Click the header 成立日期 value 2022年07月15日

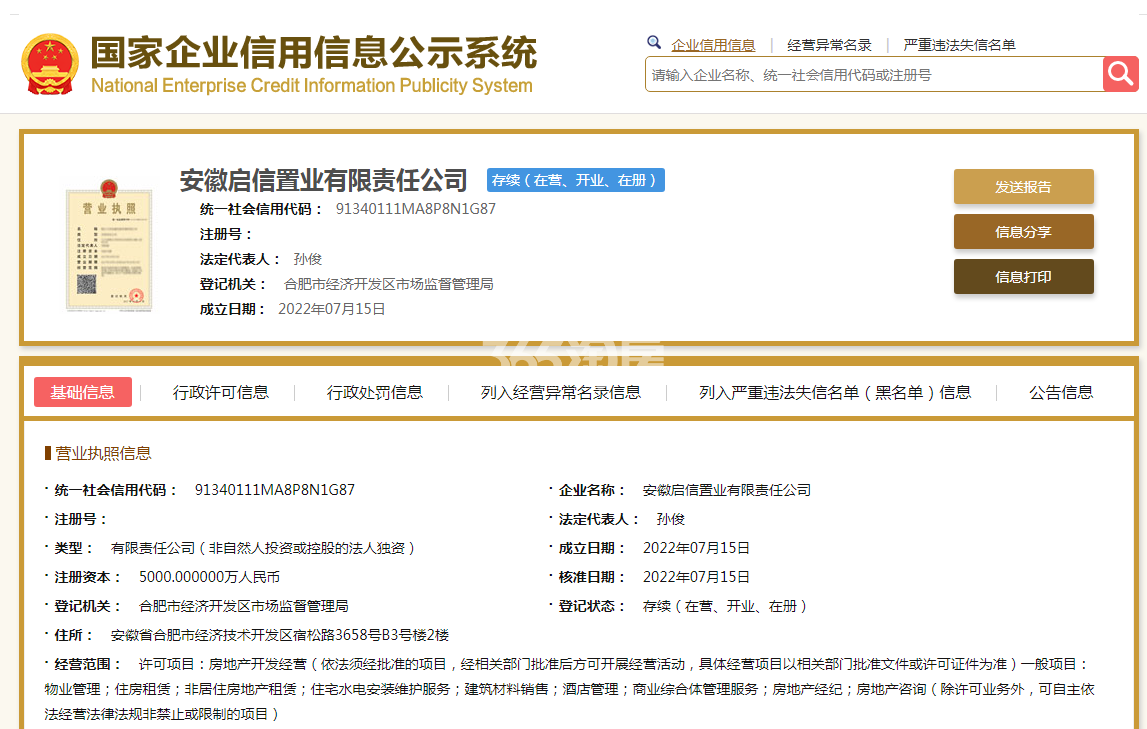click(x=331, y=309)
